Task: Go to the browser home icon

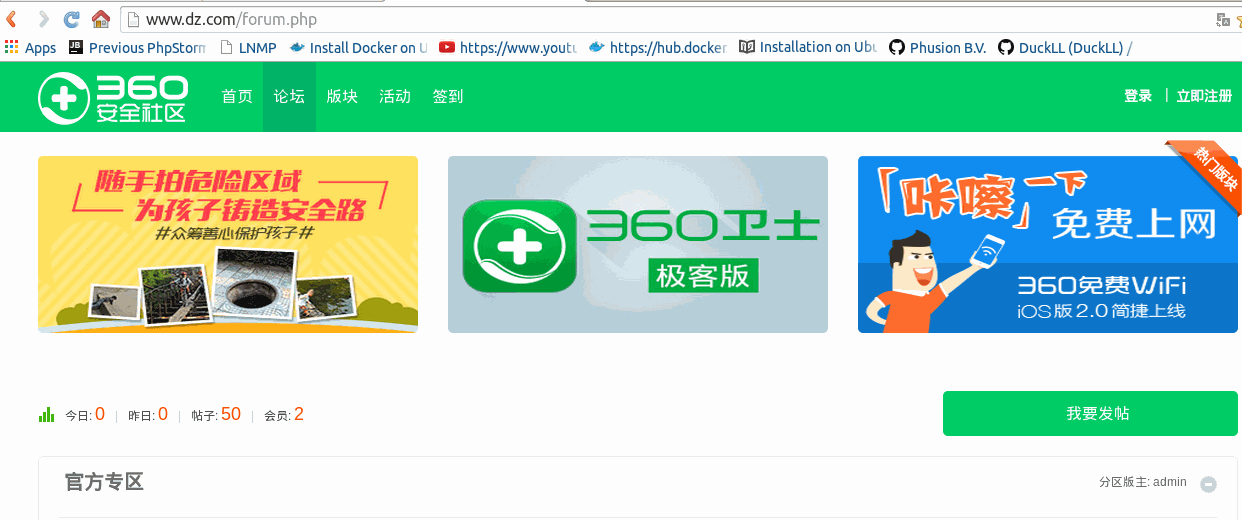Action: coord(100,19)
